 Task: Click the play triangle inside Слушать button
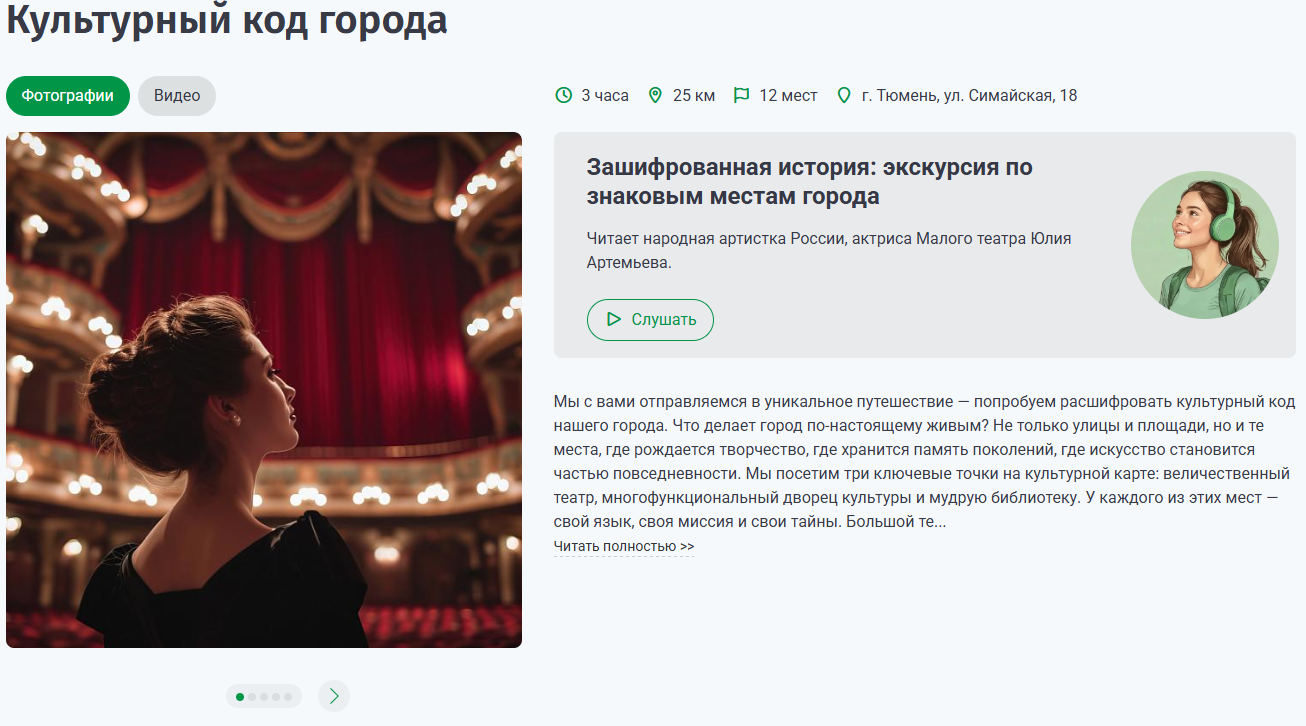coord(614,320)
